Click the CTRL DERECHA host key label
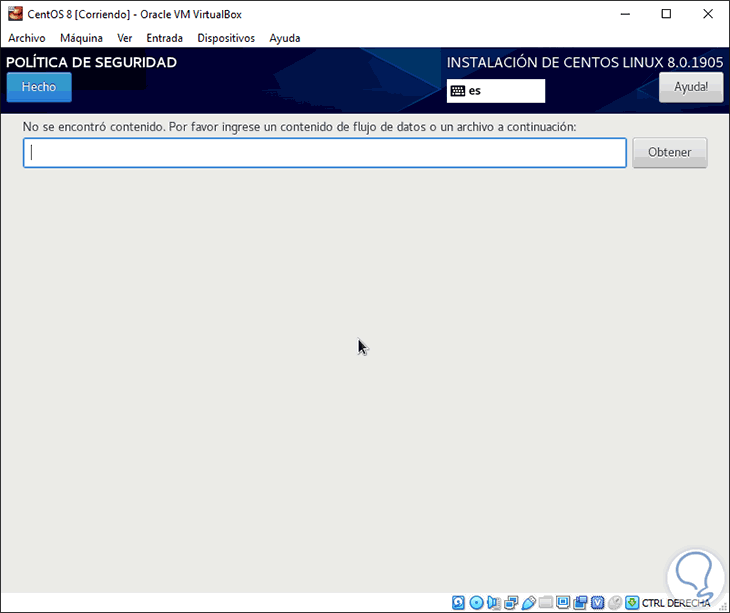Image resolution: width=730 pixels, height=613 pixels. [x=676, y=603]
